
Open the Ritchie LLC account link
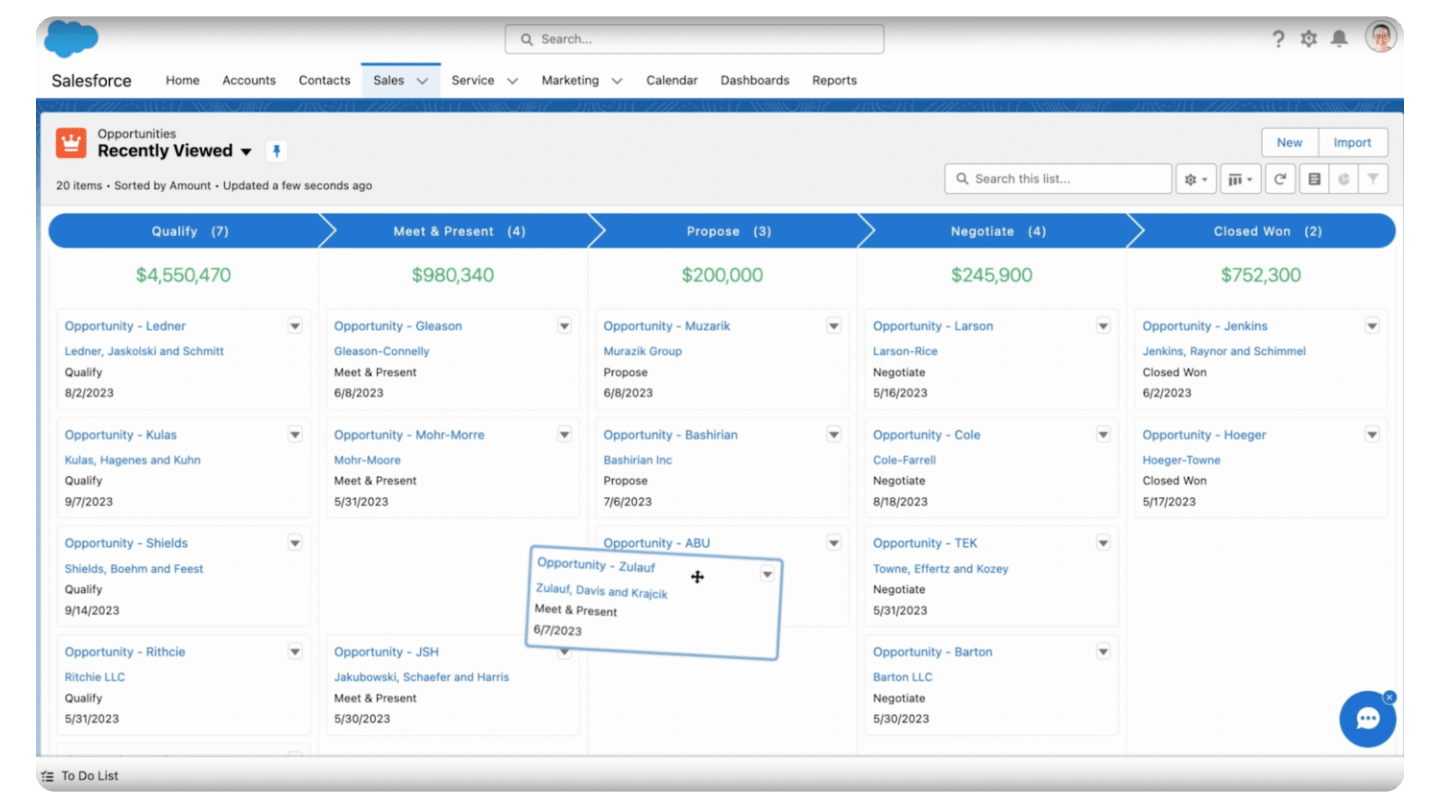click(95, 677)
